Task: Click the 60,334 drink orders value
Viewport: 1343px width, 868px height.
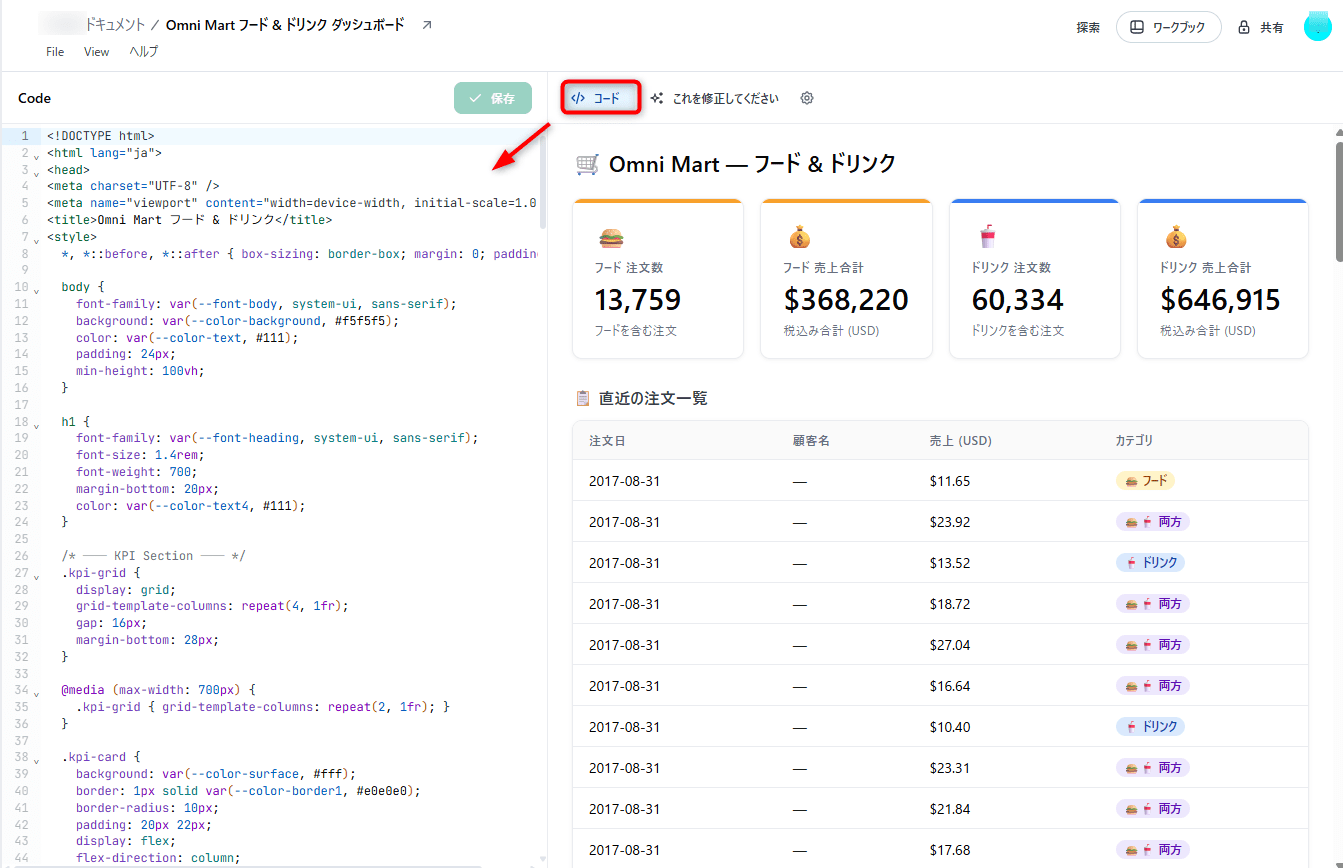Action: (x=1017, y=300)
